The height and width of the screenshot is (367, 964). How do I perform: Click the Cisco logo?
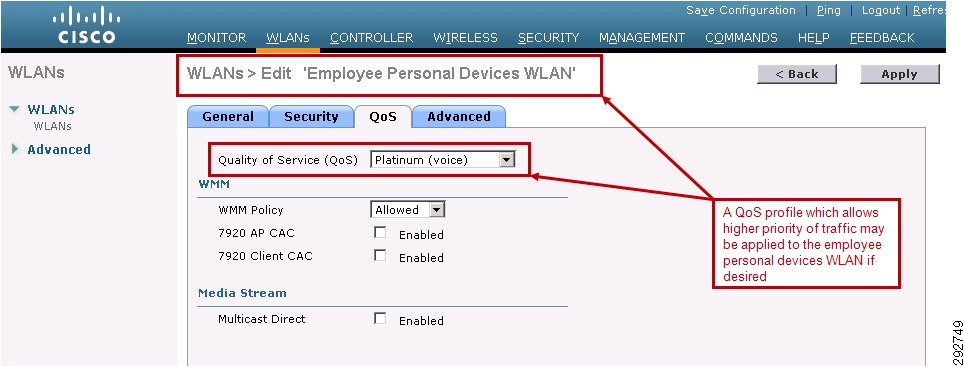(x=87, y=25)
